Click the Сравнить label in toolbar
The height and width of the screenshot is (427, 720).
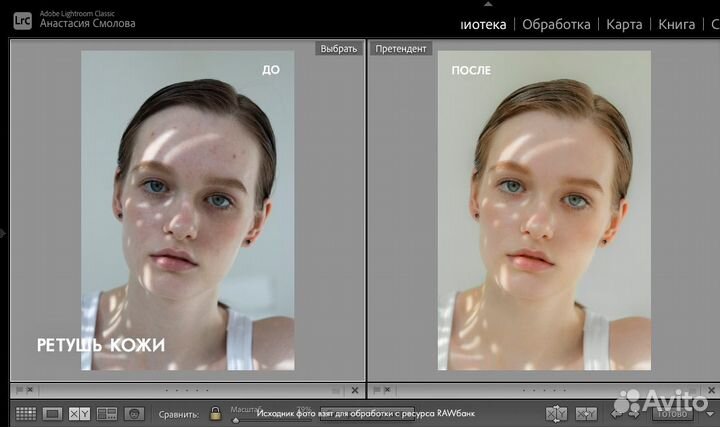click(179, 414)
